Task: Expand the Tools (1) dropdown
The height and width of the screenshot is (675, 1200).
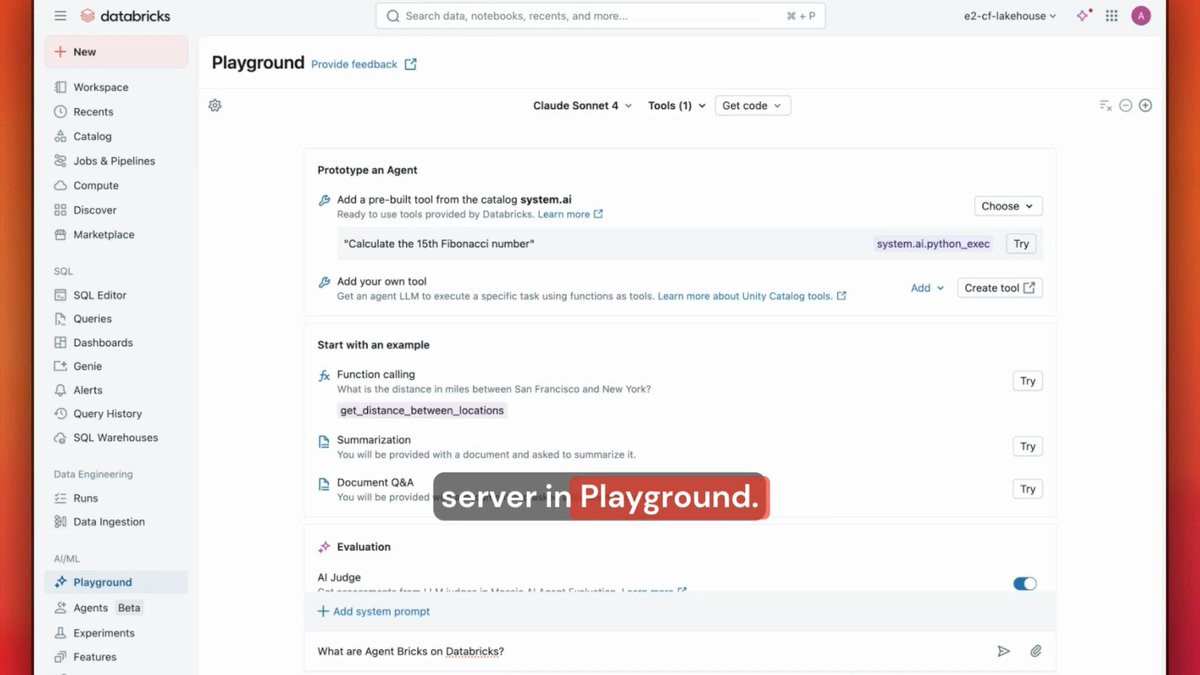Action: (x=677, y=105)
